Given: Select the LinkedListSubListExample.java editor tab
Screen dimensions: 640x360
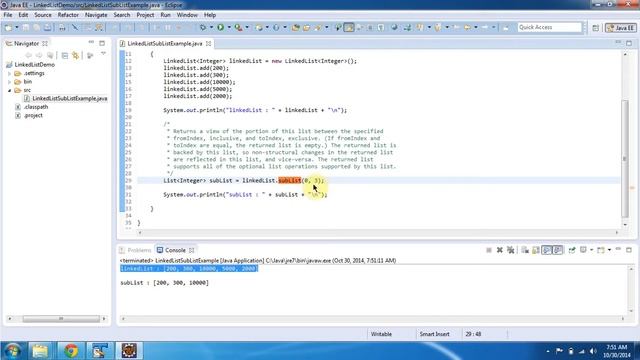Looking at the screenshot, I should point(164,43).
